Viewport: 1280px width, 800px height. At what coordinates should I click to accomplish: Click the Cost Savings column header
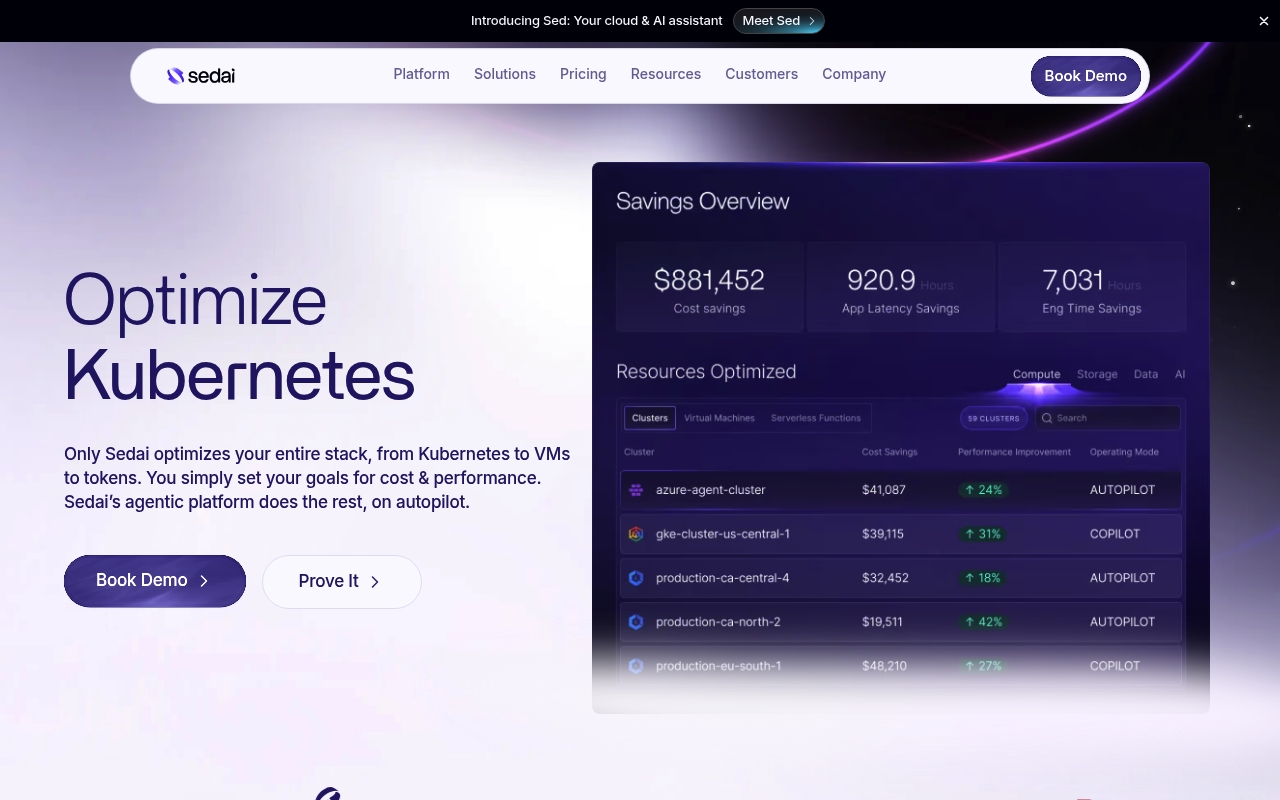(x=890, y=452)
